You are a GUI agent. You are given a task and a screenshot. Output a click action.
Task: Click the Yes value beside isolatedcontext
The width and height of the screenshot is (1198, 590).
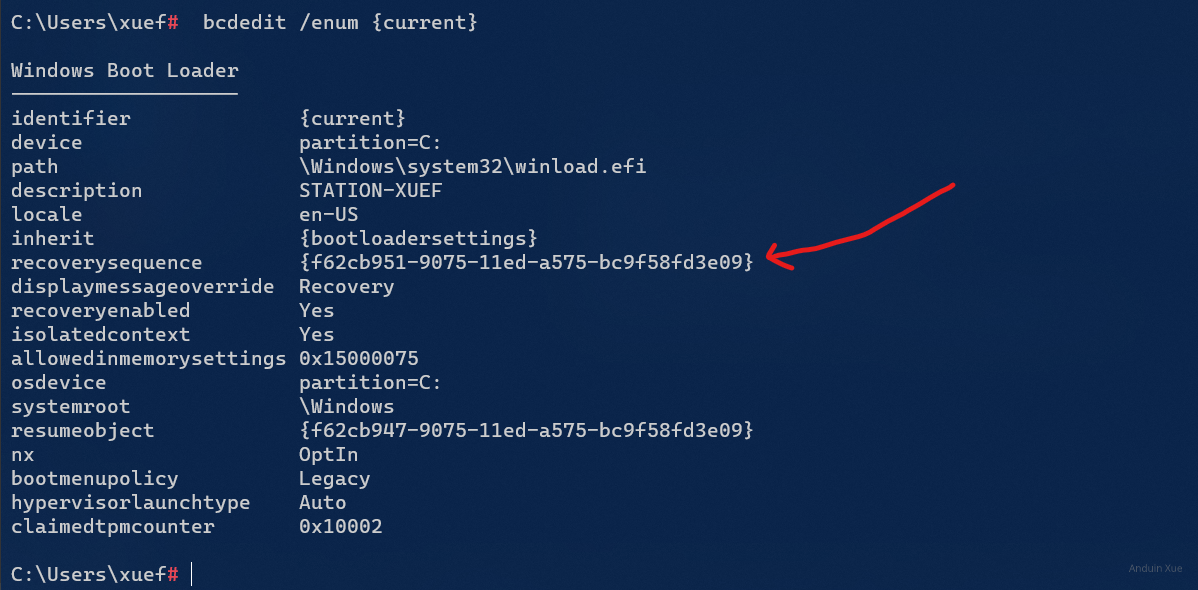click(316, 334)
